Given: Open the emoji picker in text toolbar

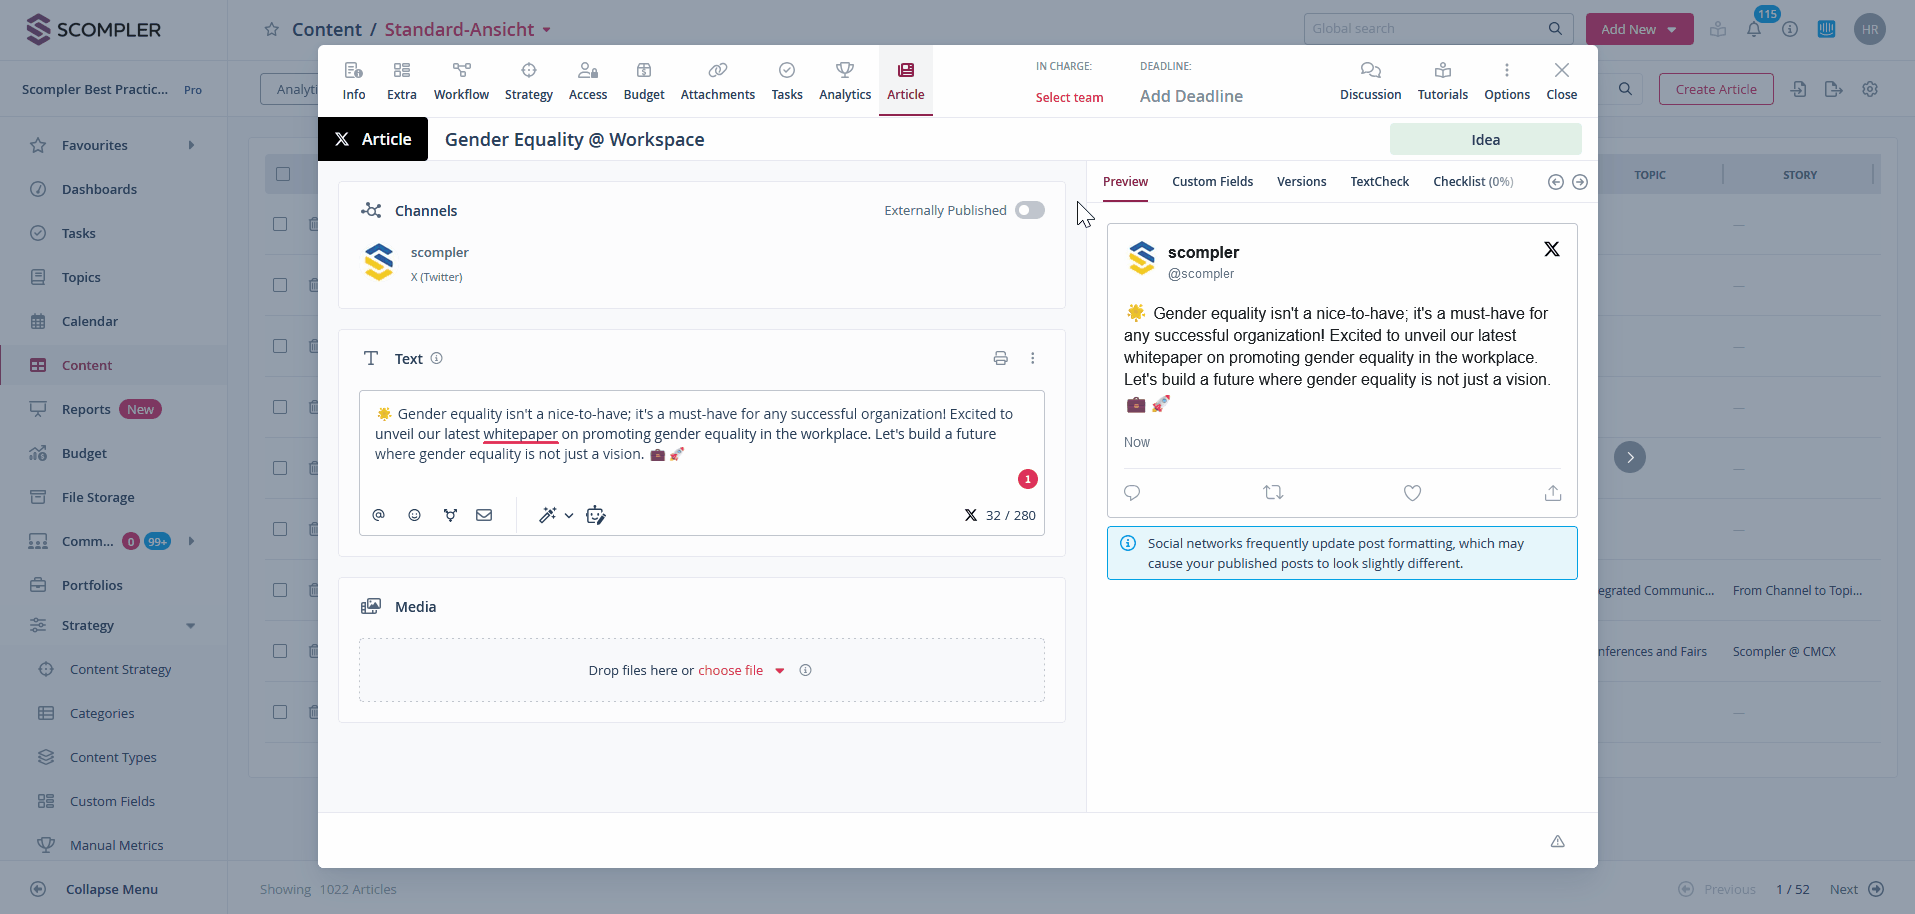Looking at the screenshot, I should coord(414,515).
